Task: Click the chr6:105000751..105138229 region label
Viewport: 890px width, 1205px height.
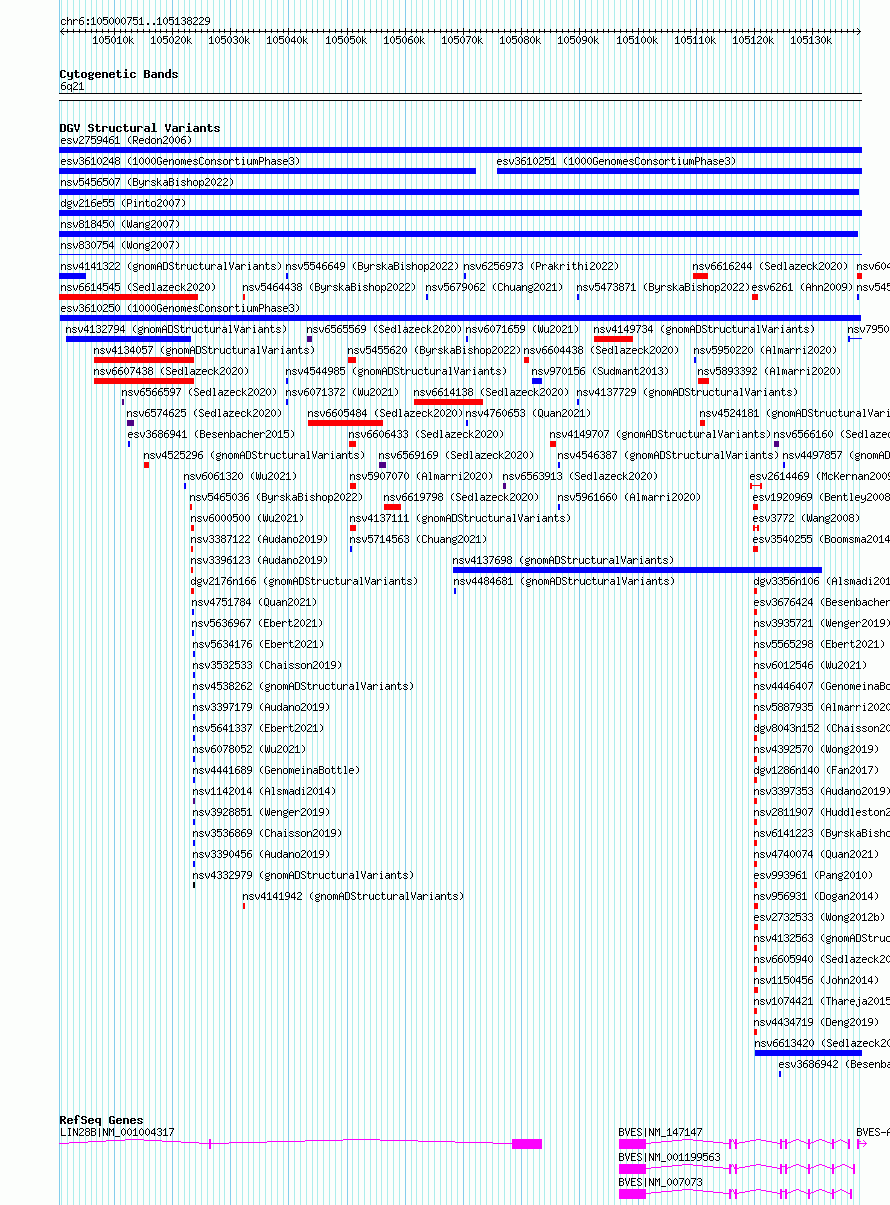Action: click(135, 21)
